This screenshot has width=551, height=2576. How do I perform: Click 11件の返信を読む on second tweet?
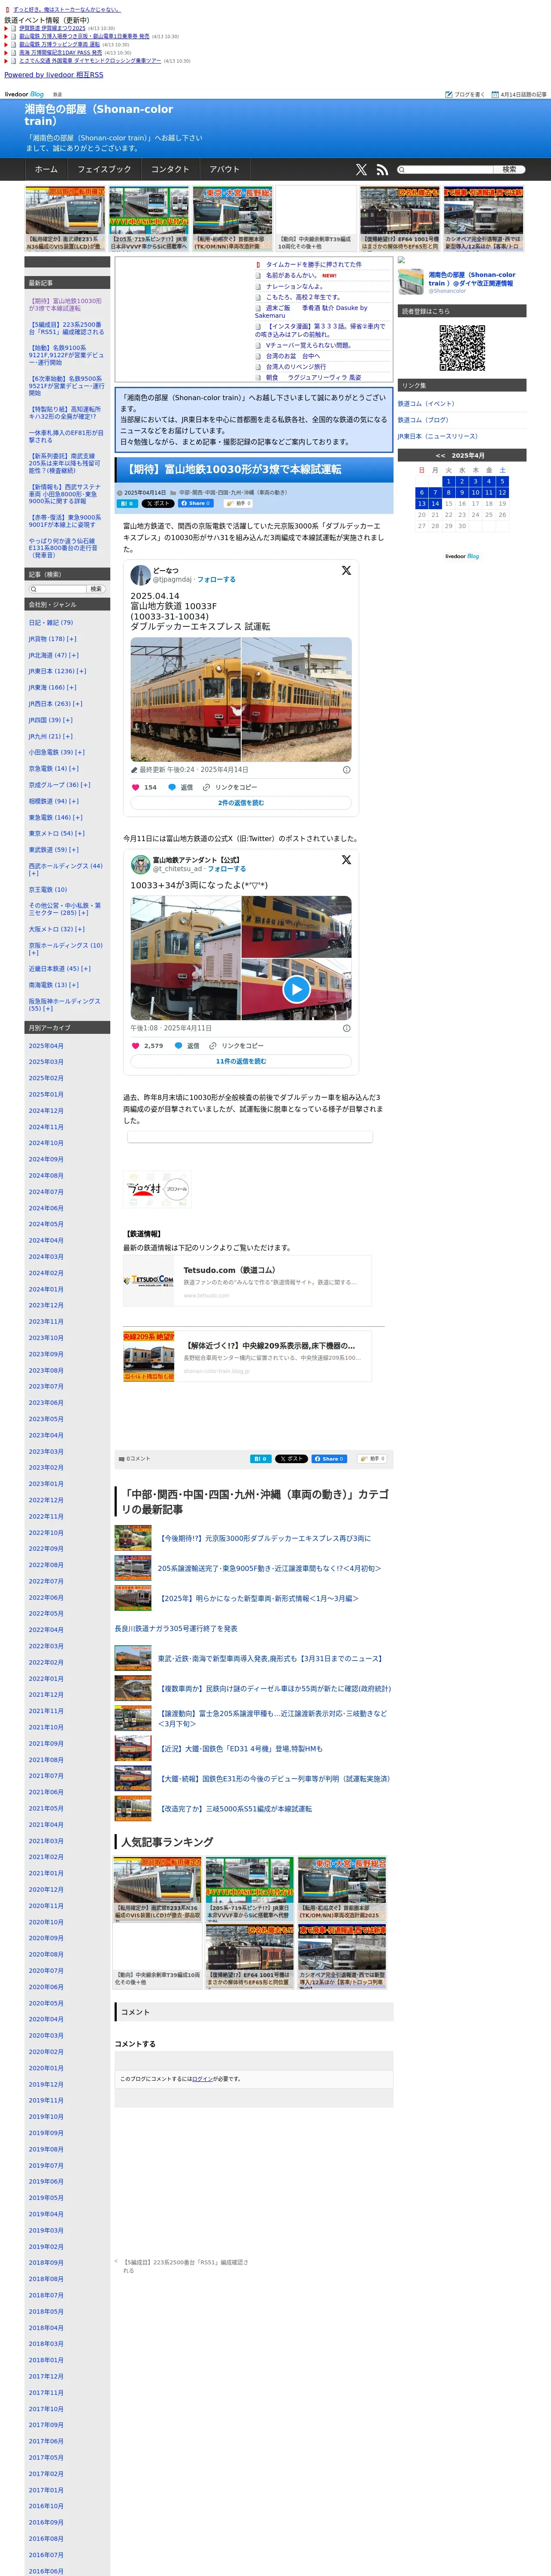241,1061
